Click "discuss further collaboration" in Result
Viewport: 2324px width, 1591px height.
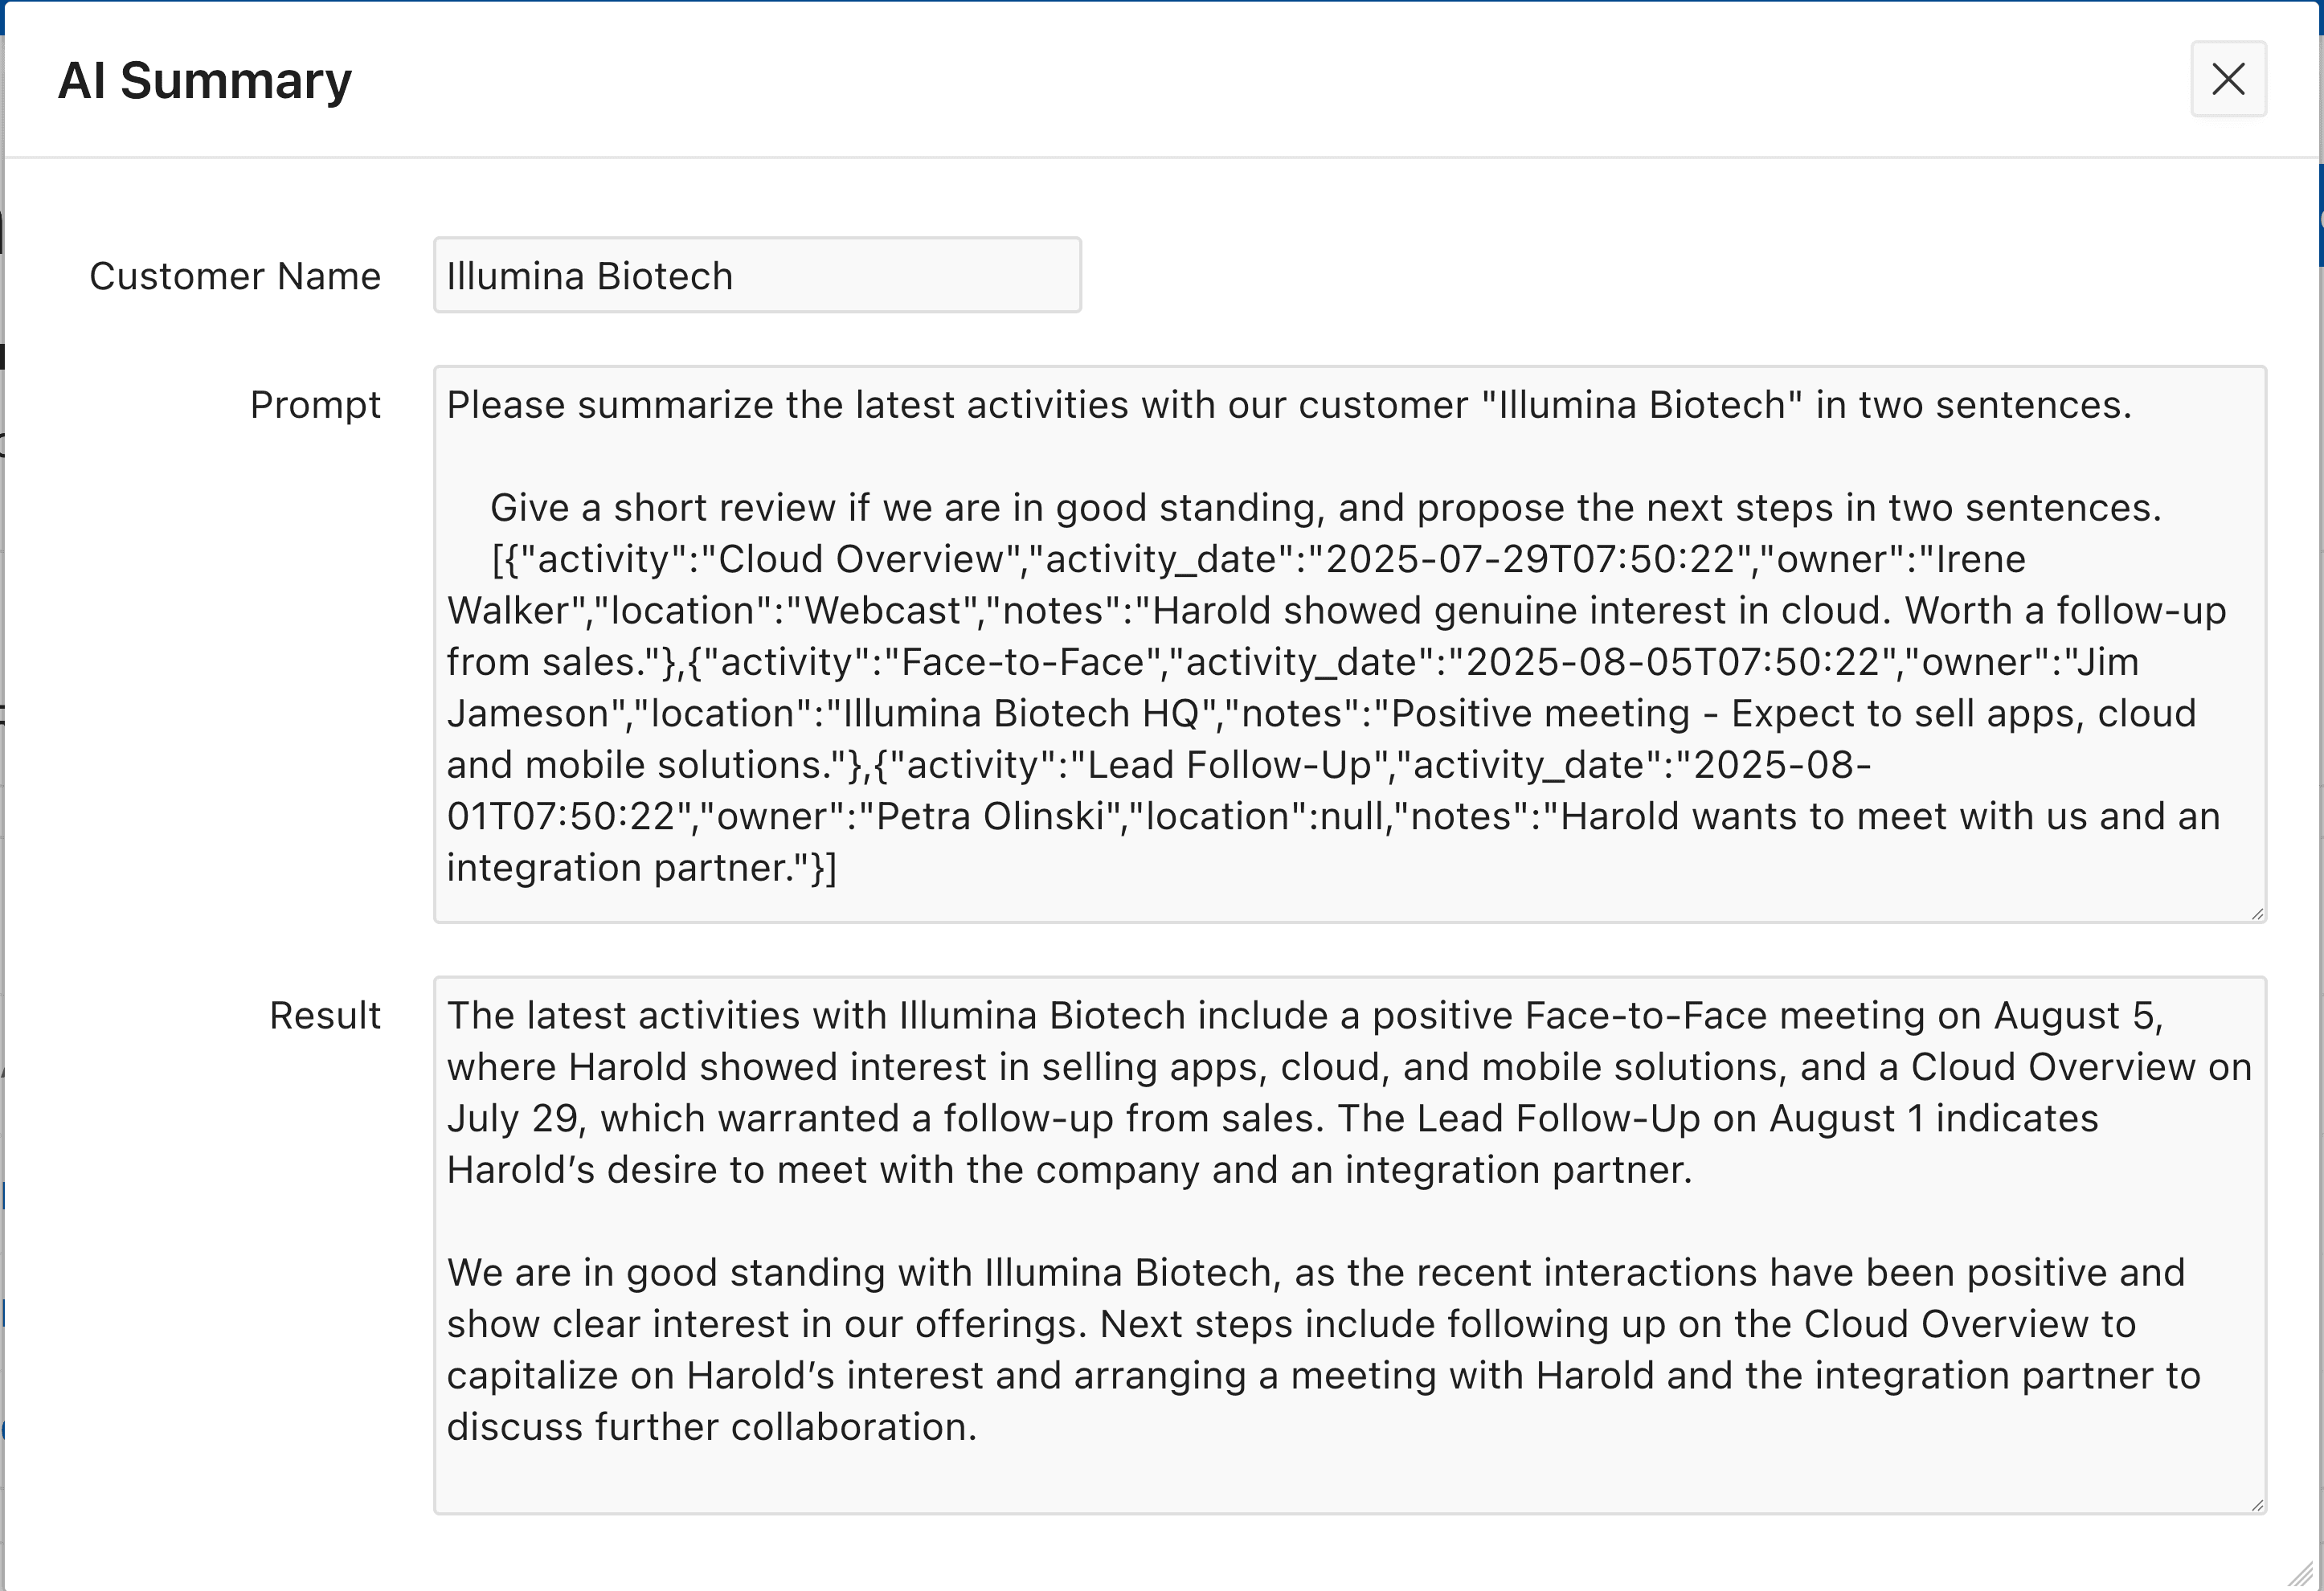pyautogui.click(x=710, y=1427)
